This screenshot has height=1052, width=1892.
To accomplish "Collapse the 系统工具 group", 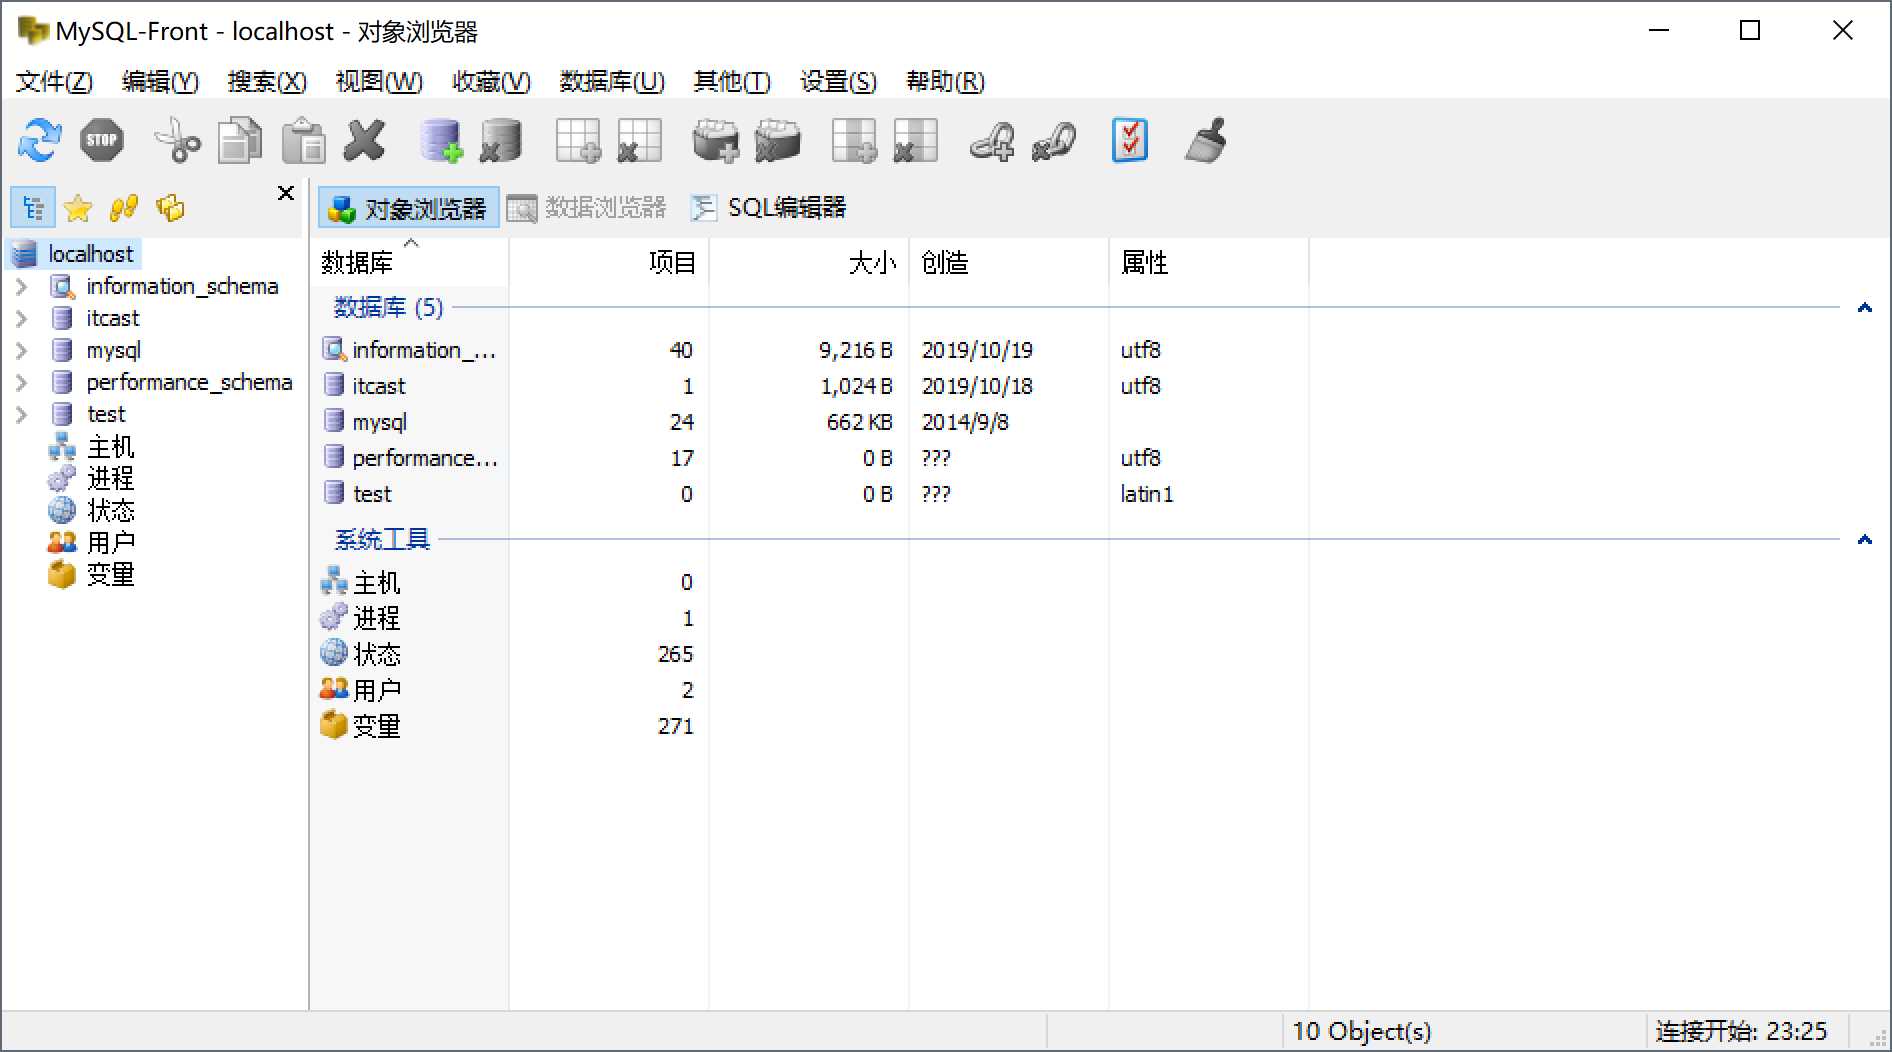I will (x=1864, y=540).
